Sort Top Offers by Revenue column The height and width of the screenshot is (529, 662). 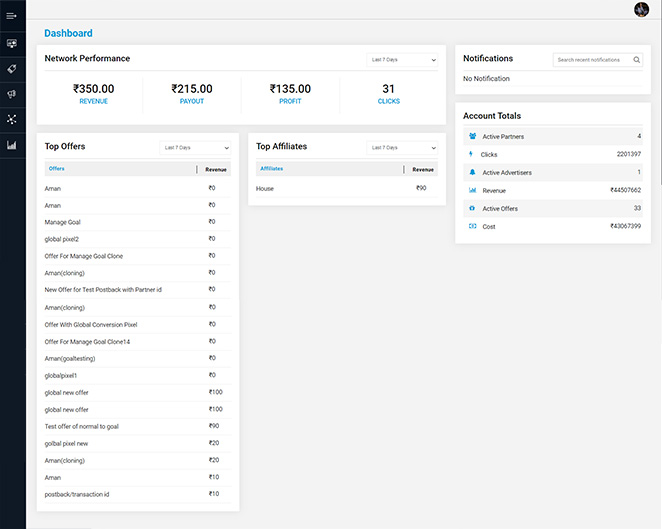pos(216,169)
